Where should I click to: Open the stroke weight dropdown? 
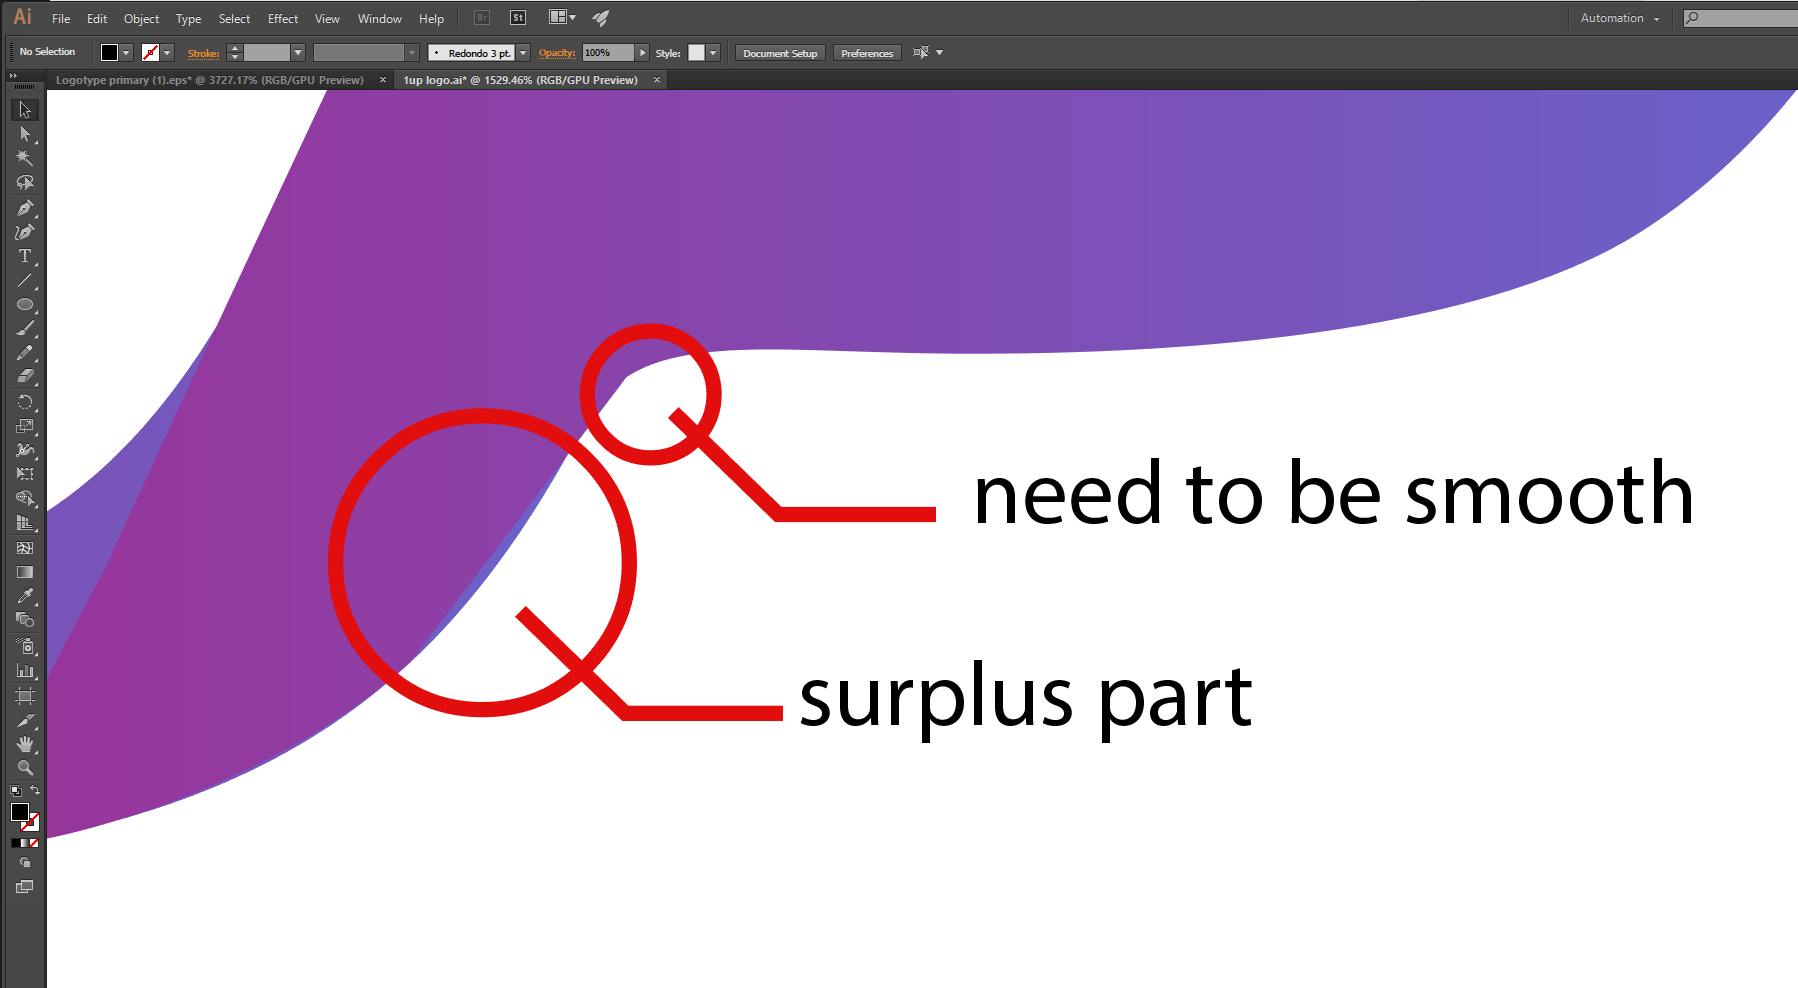coord(298,53)
